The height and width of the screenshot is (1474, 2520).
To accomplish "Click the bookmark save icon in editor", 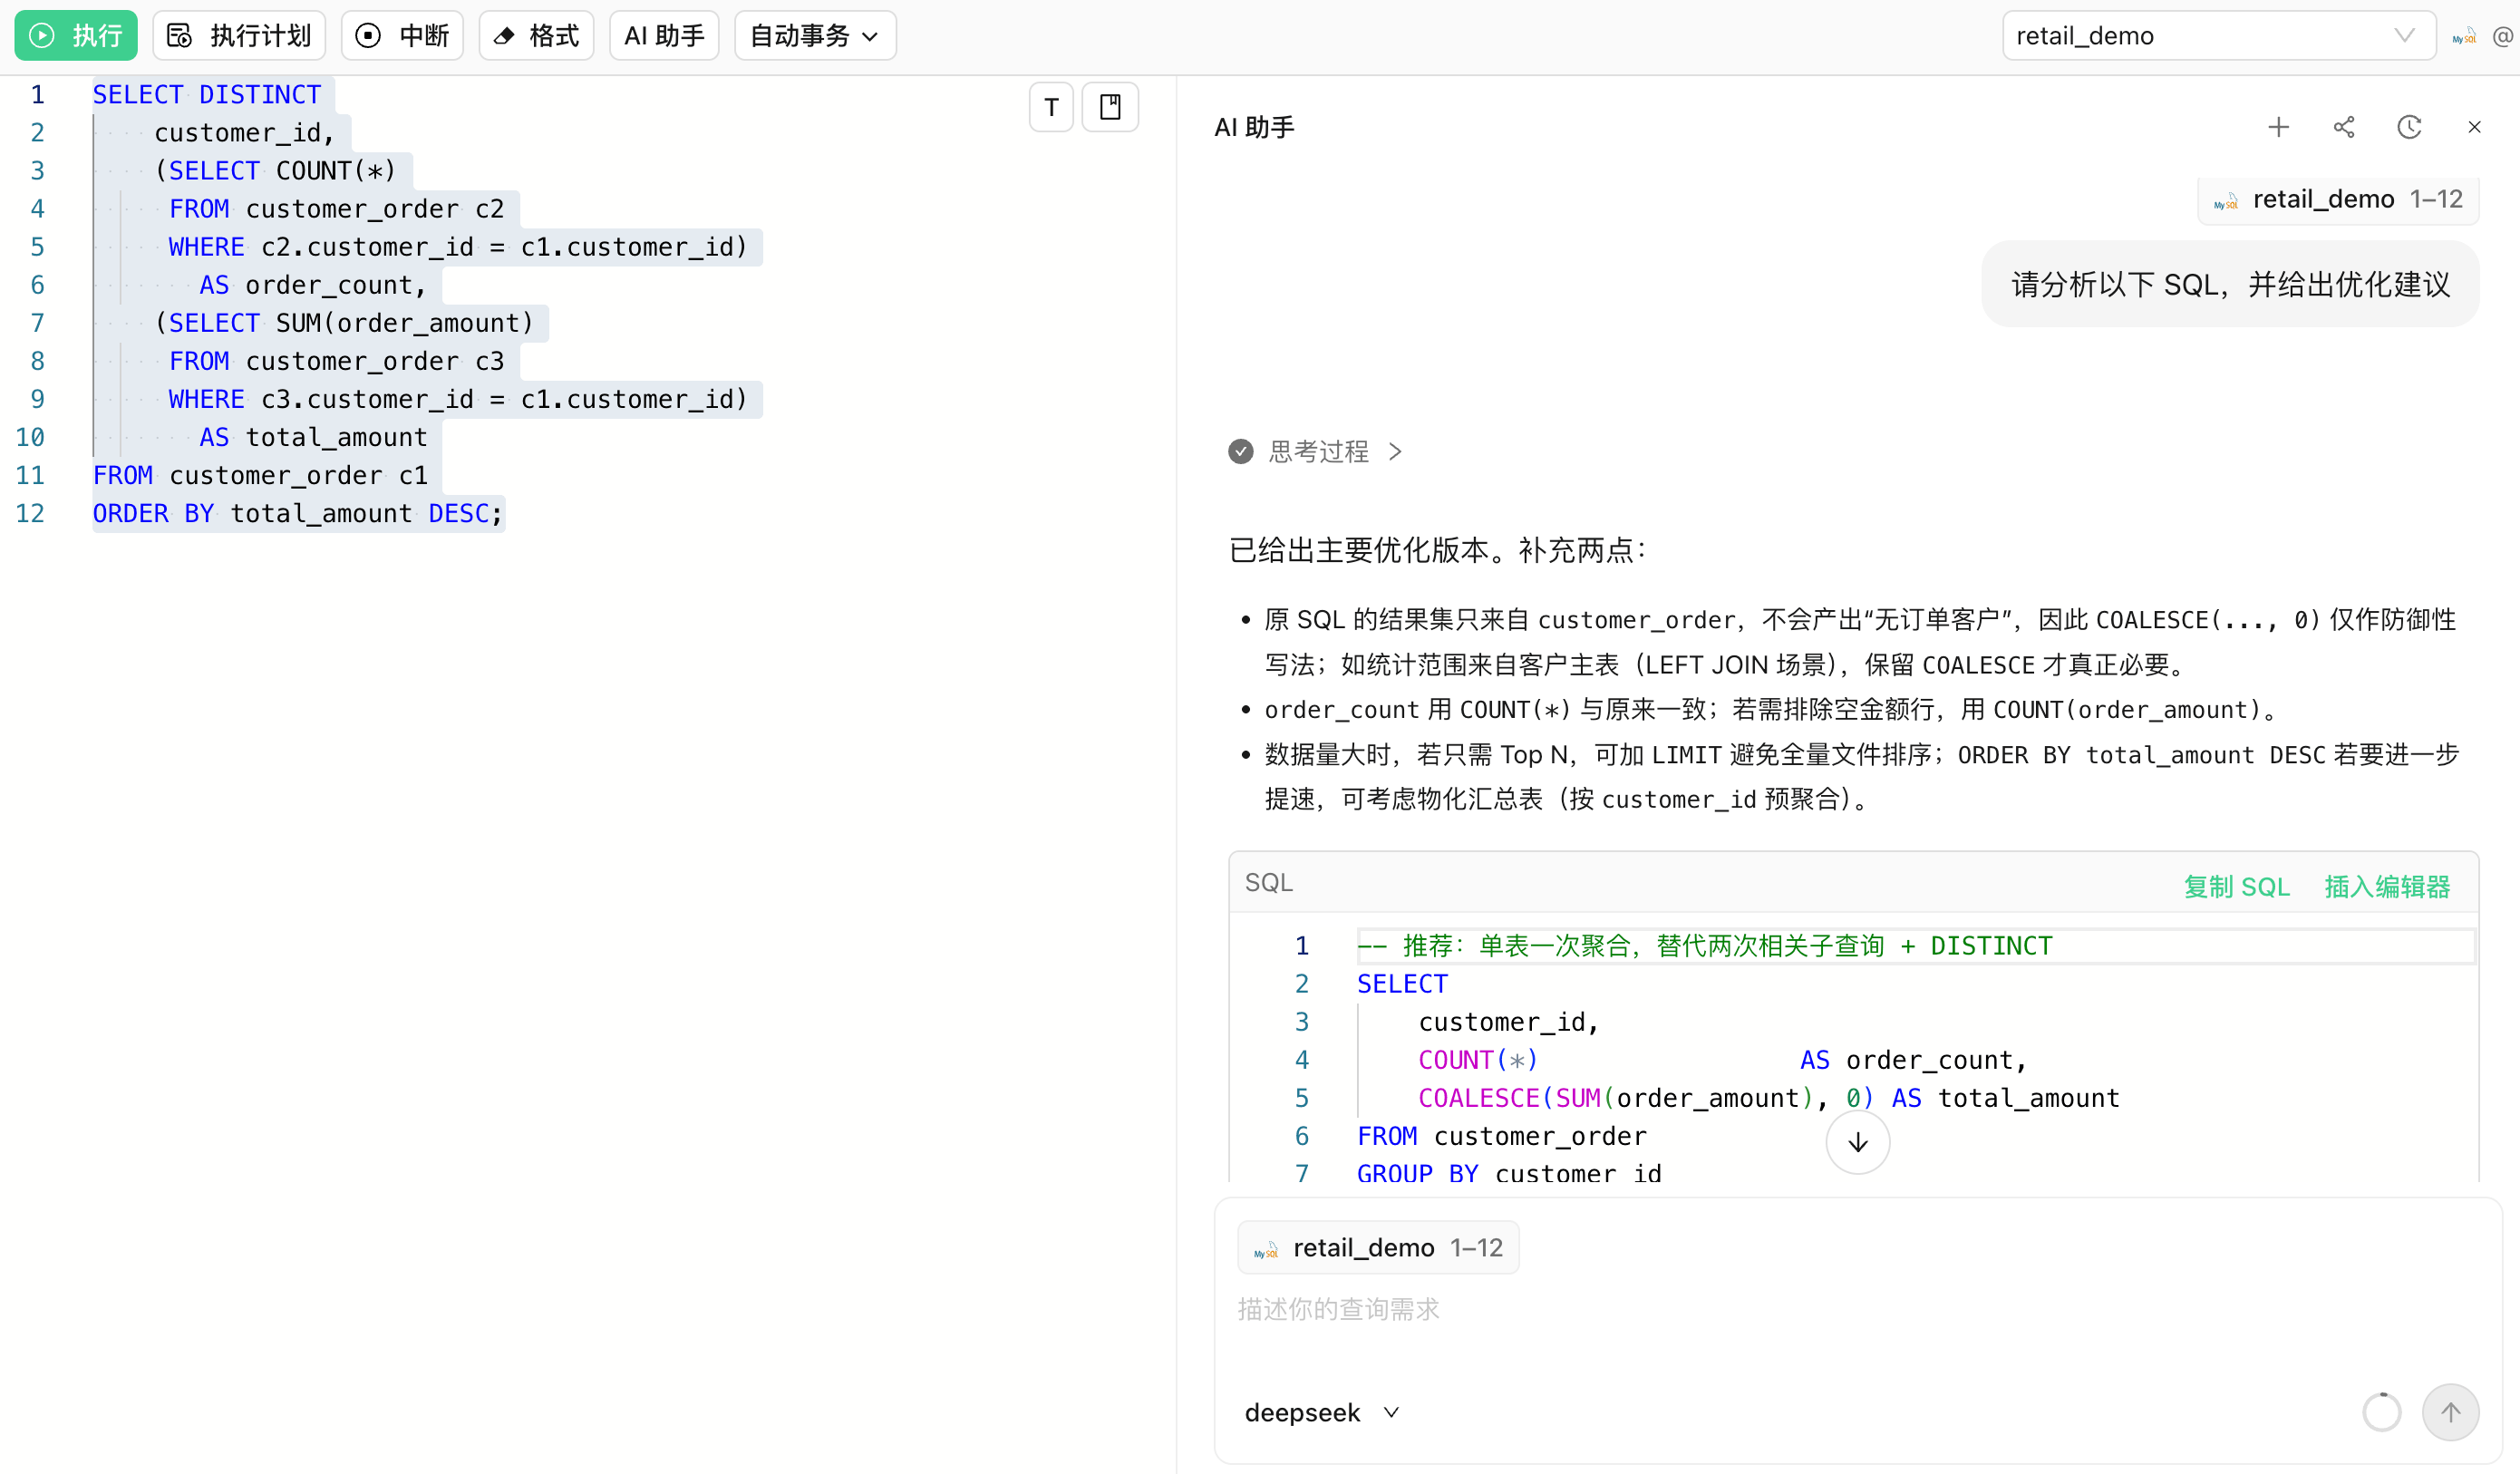I will coord(1110,107).
